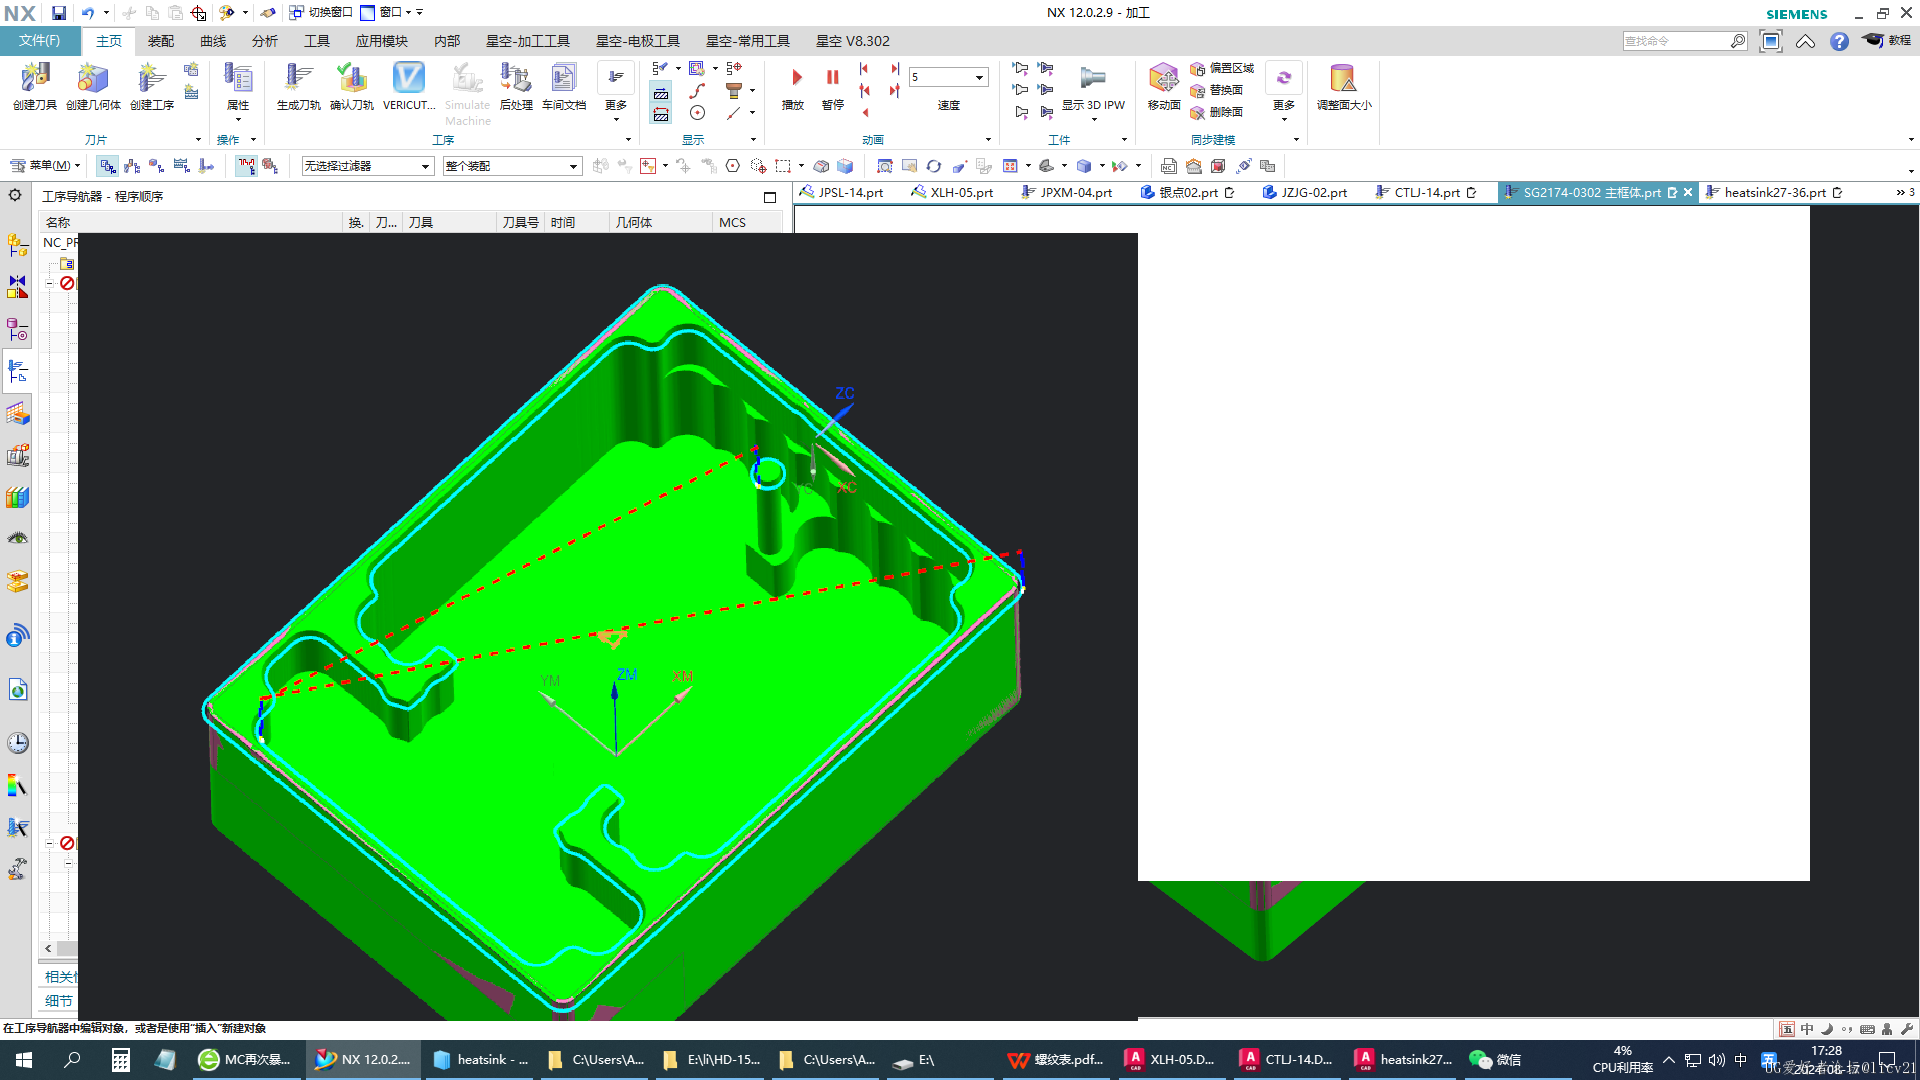This screenshot has width=1920, height=1080.
Task: Switch to the XLH-05.prt file tab
Action: (952, 193)
